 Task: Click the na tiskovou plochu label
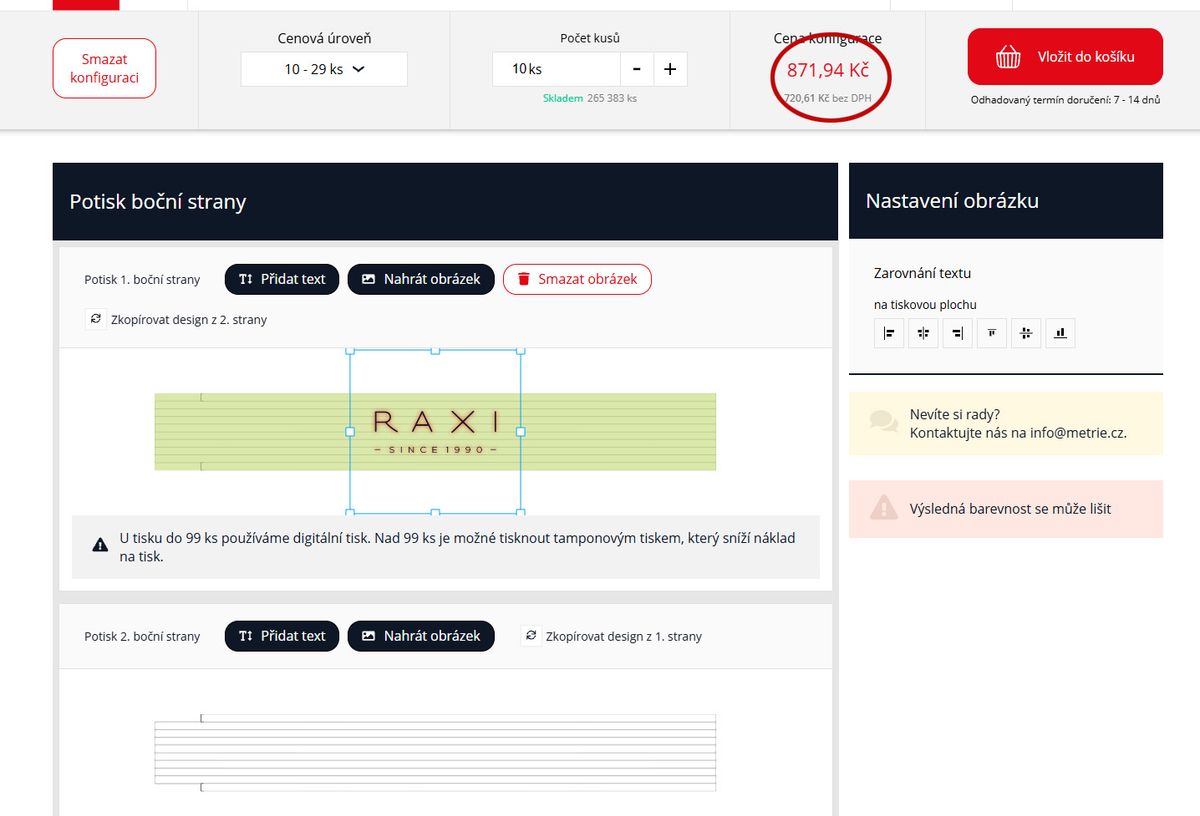(x=925, y=304)
